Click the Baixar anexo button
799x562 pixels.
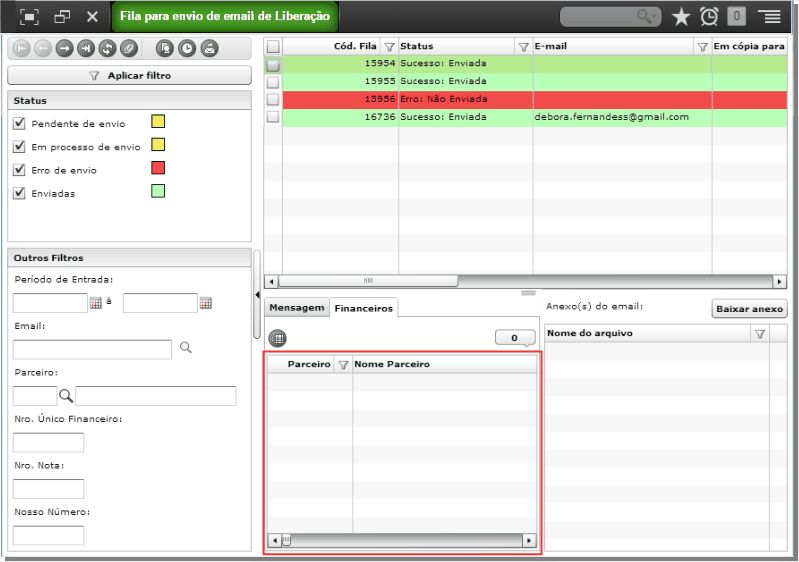(x=749, y=309)
